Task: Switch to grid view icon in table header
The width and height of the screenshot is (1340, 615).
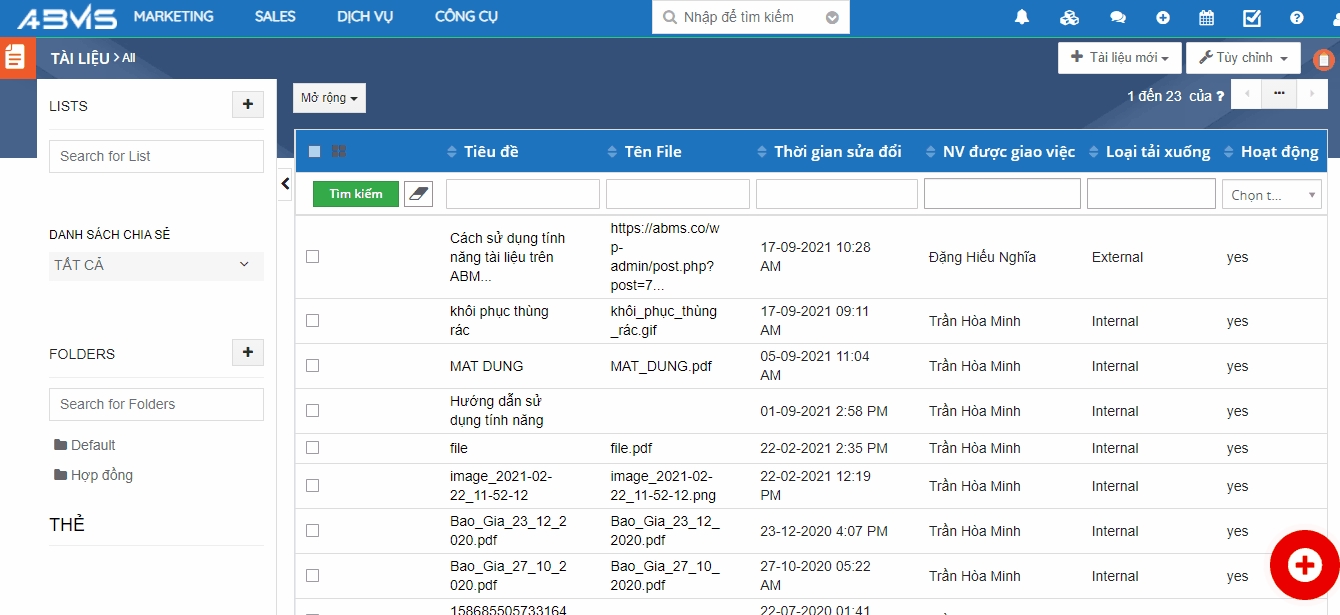Action: tap(339, 152)
